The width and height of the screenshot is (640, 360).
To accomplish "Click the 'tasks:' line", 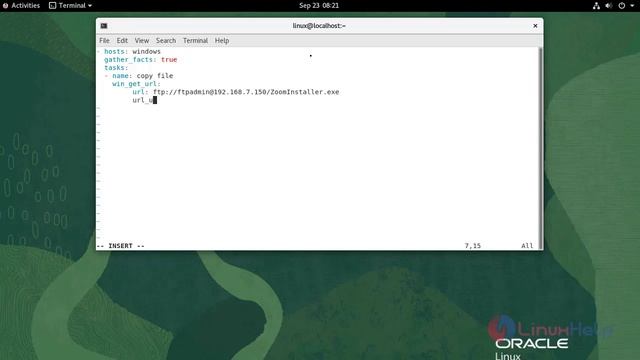I will (x=116, y=68).
